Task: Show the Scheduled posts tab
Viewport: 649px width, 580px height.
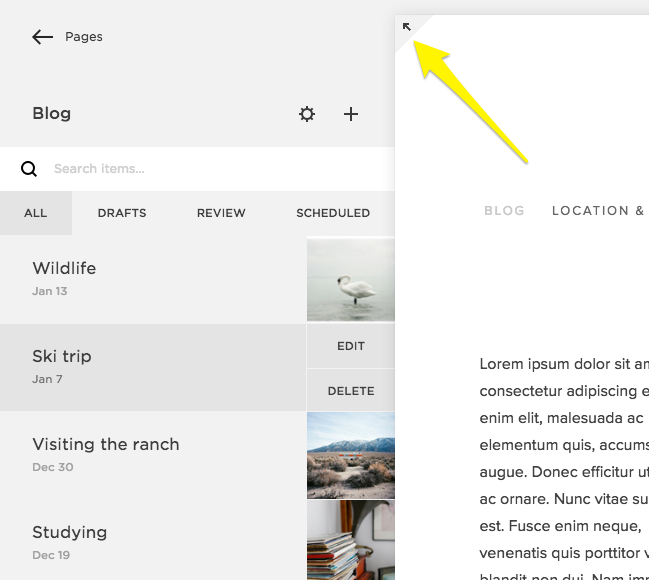Action: pos(333,213)
